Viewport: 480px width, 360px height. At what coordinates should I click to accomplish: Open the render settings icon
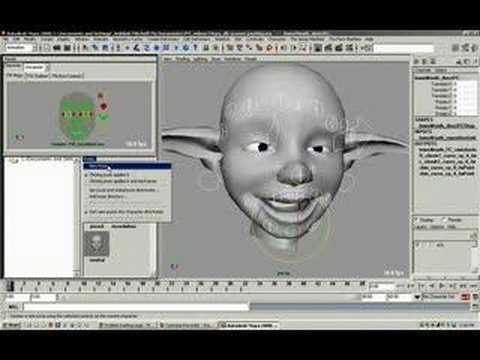pyautogui.click(x=349, y=48)
